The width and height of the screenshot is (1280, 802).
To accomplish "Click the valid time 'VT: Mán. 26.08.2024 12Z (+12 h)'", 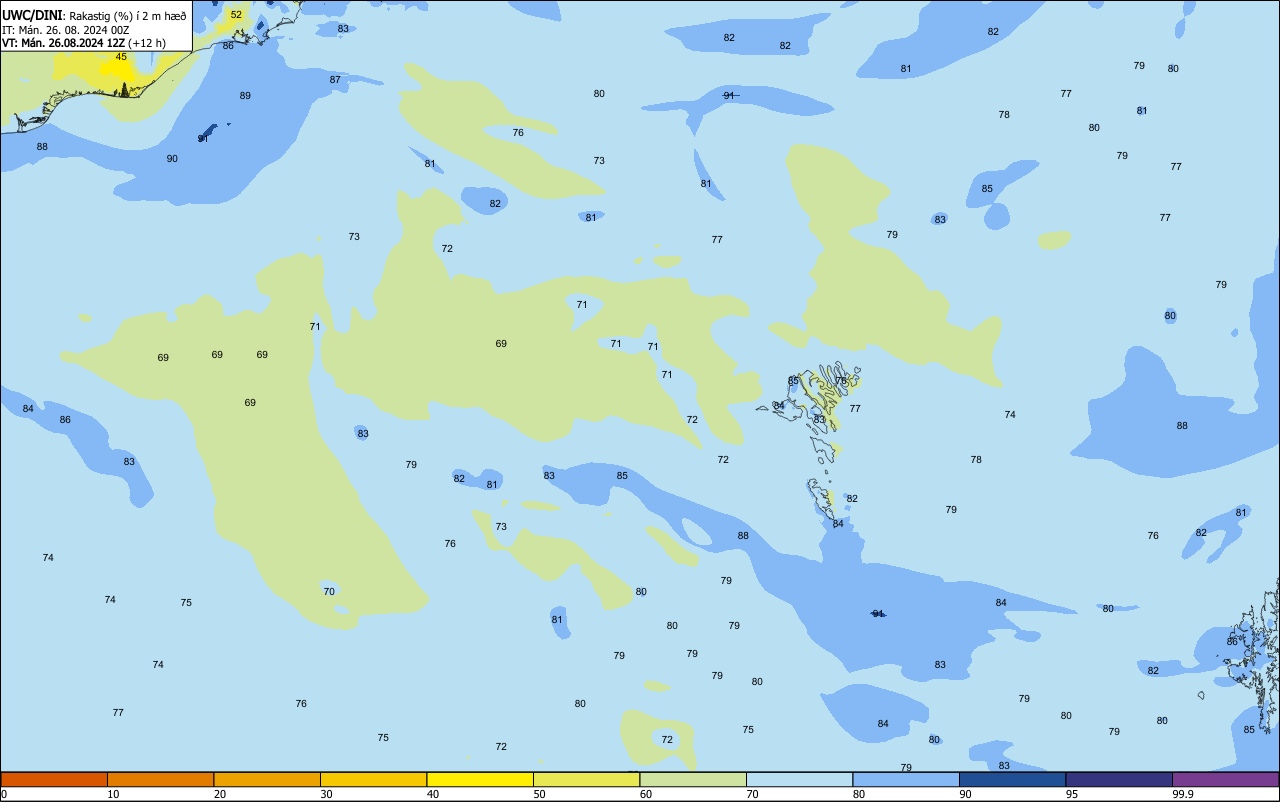I will [x=84, y=43].
